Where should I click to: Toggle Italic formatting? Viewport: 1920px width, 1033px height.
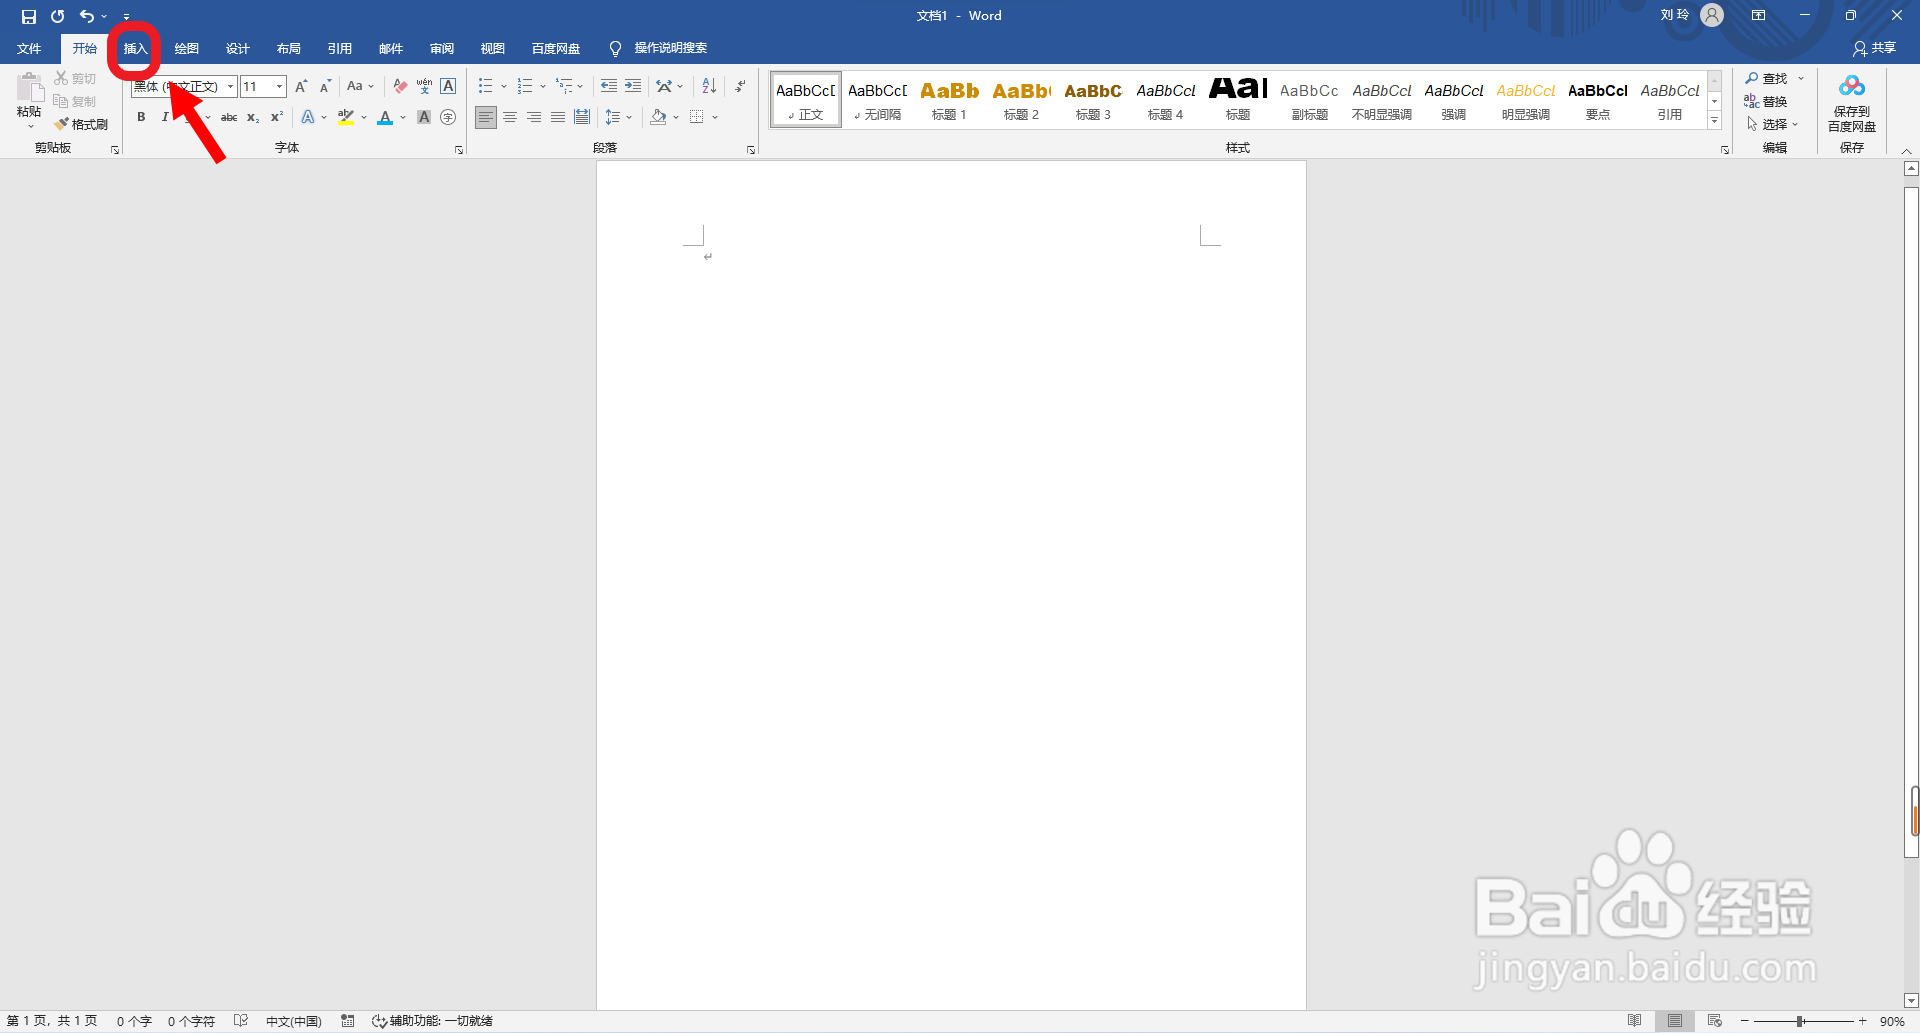[165, 117]
